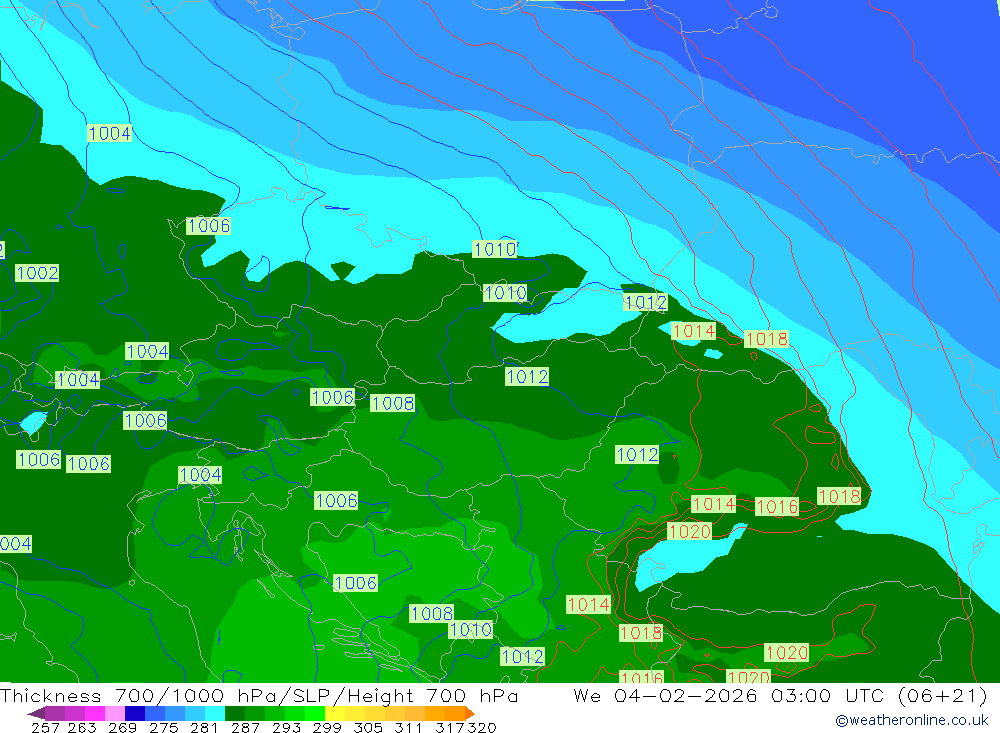Click the legend value 317

coord(448,727)
